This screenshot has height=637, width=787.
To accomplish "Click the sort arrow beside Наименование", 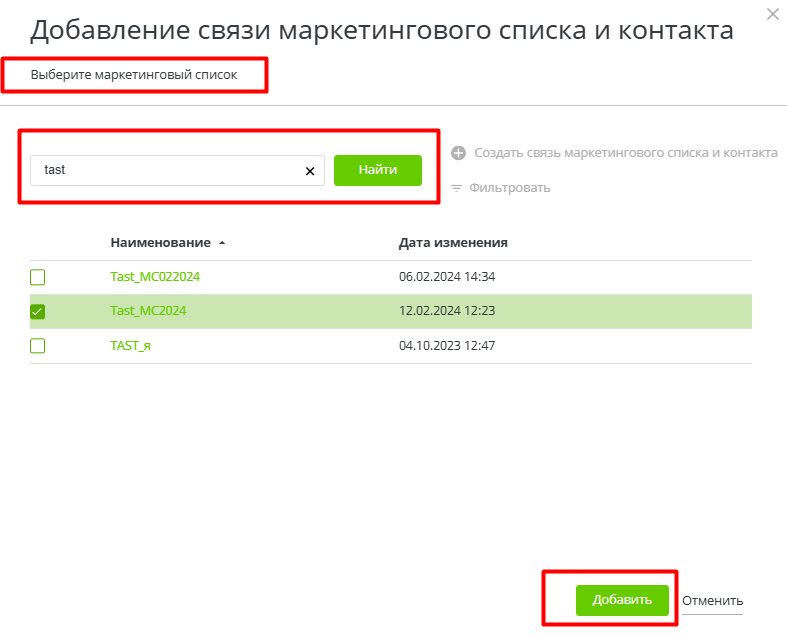I will (x=222, y=243).
